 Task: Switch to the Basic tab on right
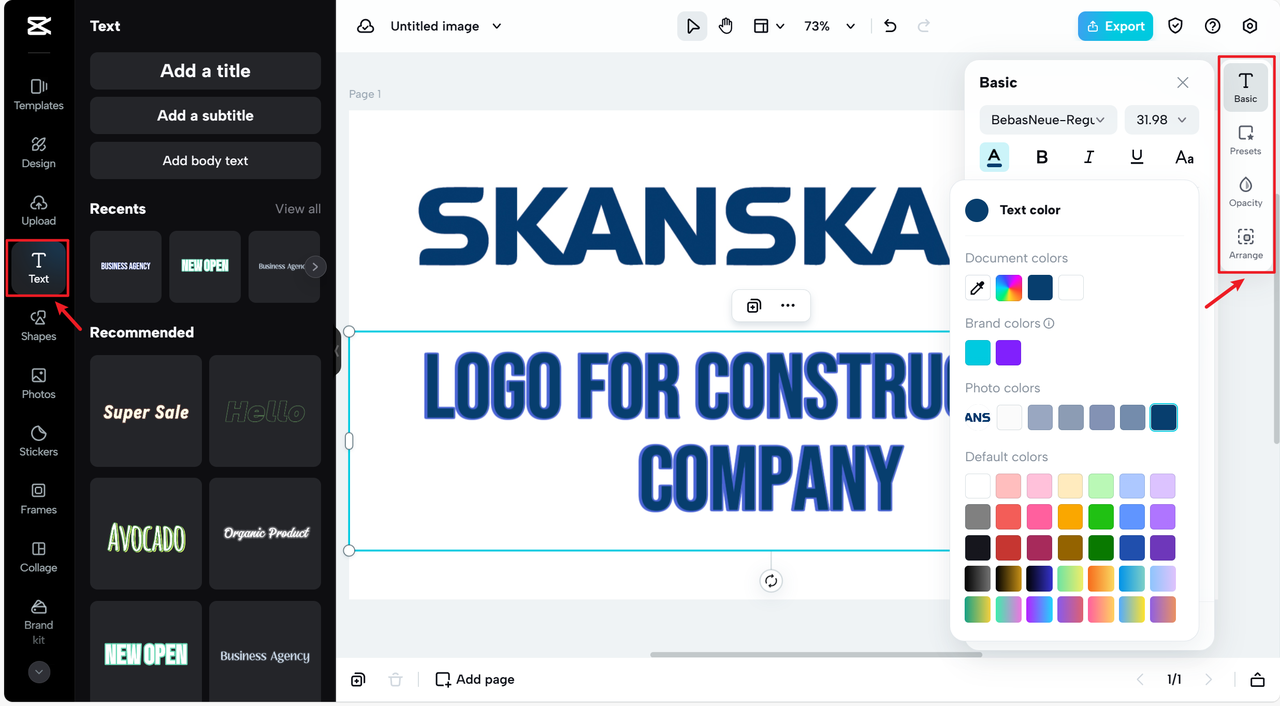point(1246,87)
